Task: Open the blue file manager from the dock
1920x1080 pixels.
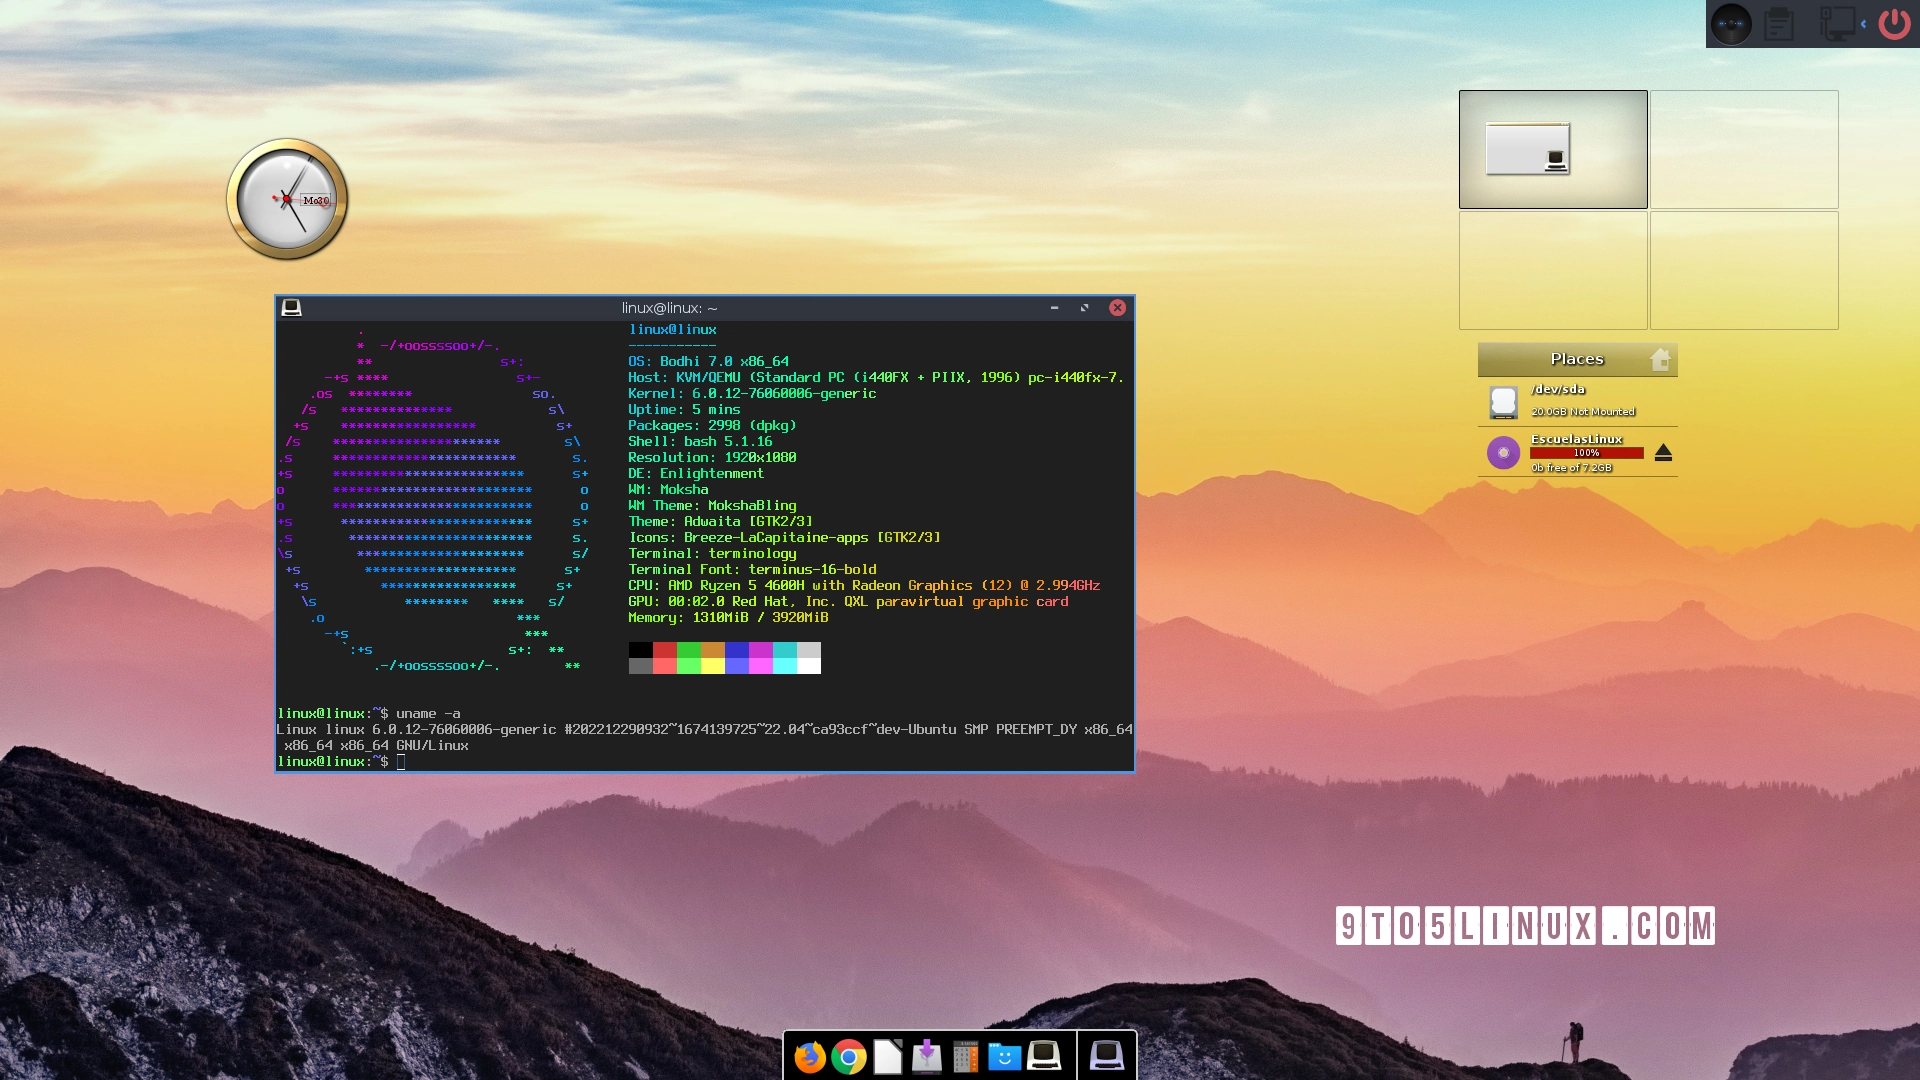Action: [1004, 1055]
